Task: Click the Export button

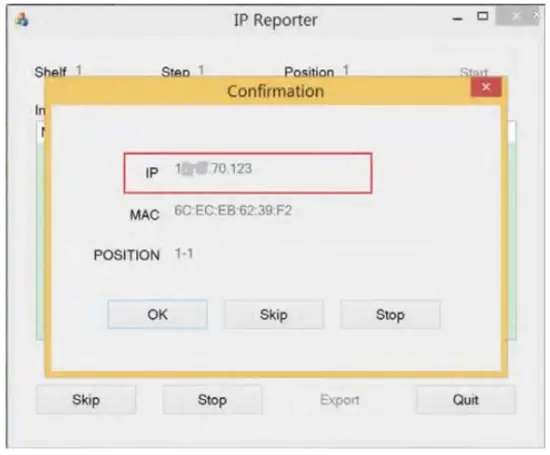Action: (340, 400)
